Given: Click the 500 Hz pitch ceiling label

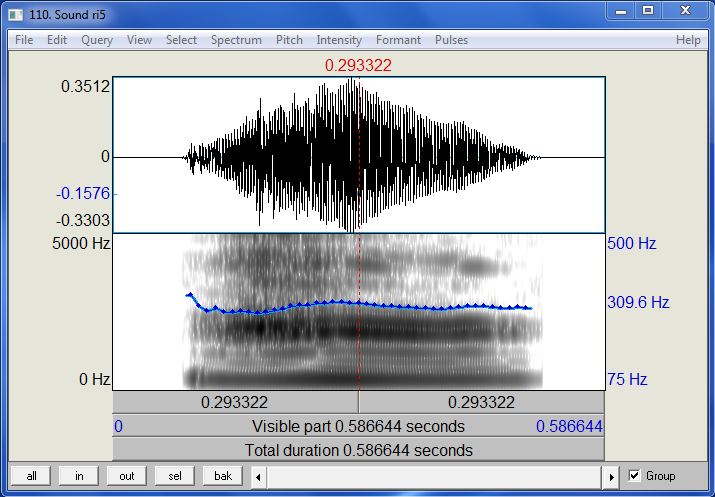Looking at the screenshot, I should click(x=632, y=243).
